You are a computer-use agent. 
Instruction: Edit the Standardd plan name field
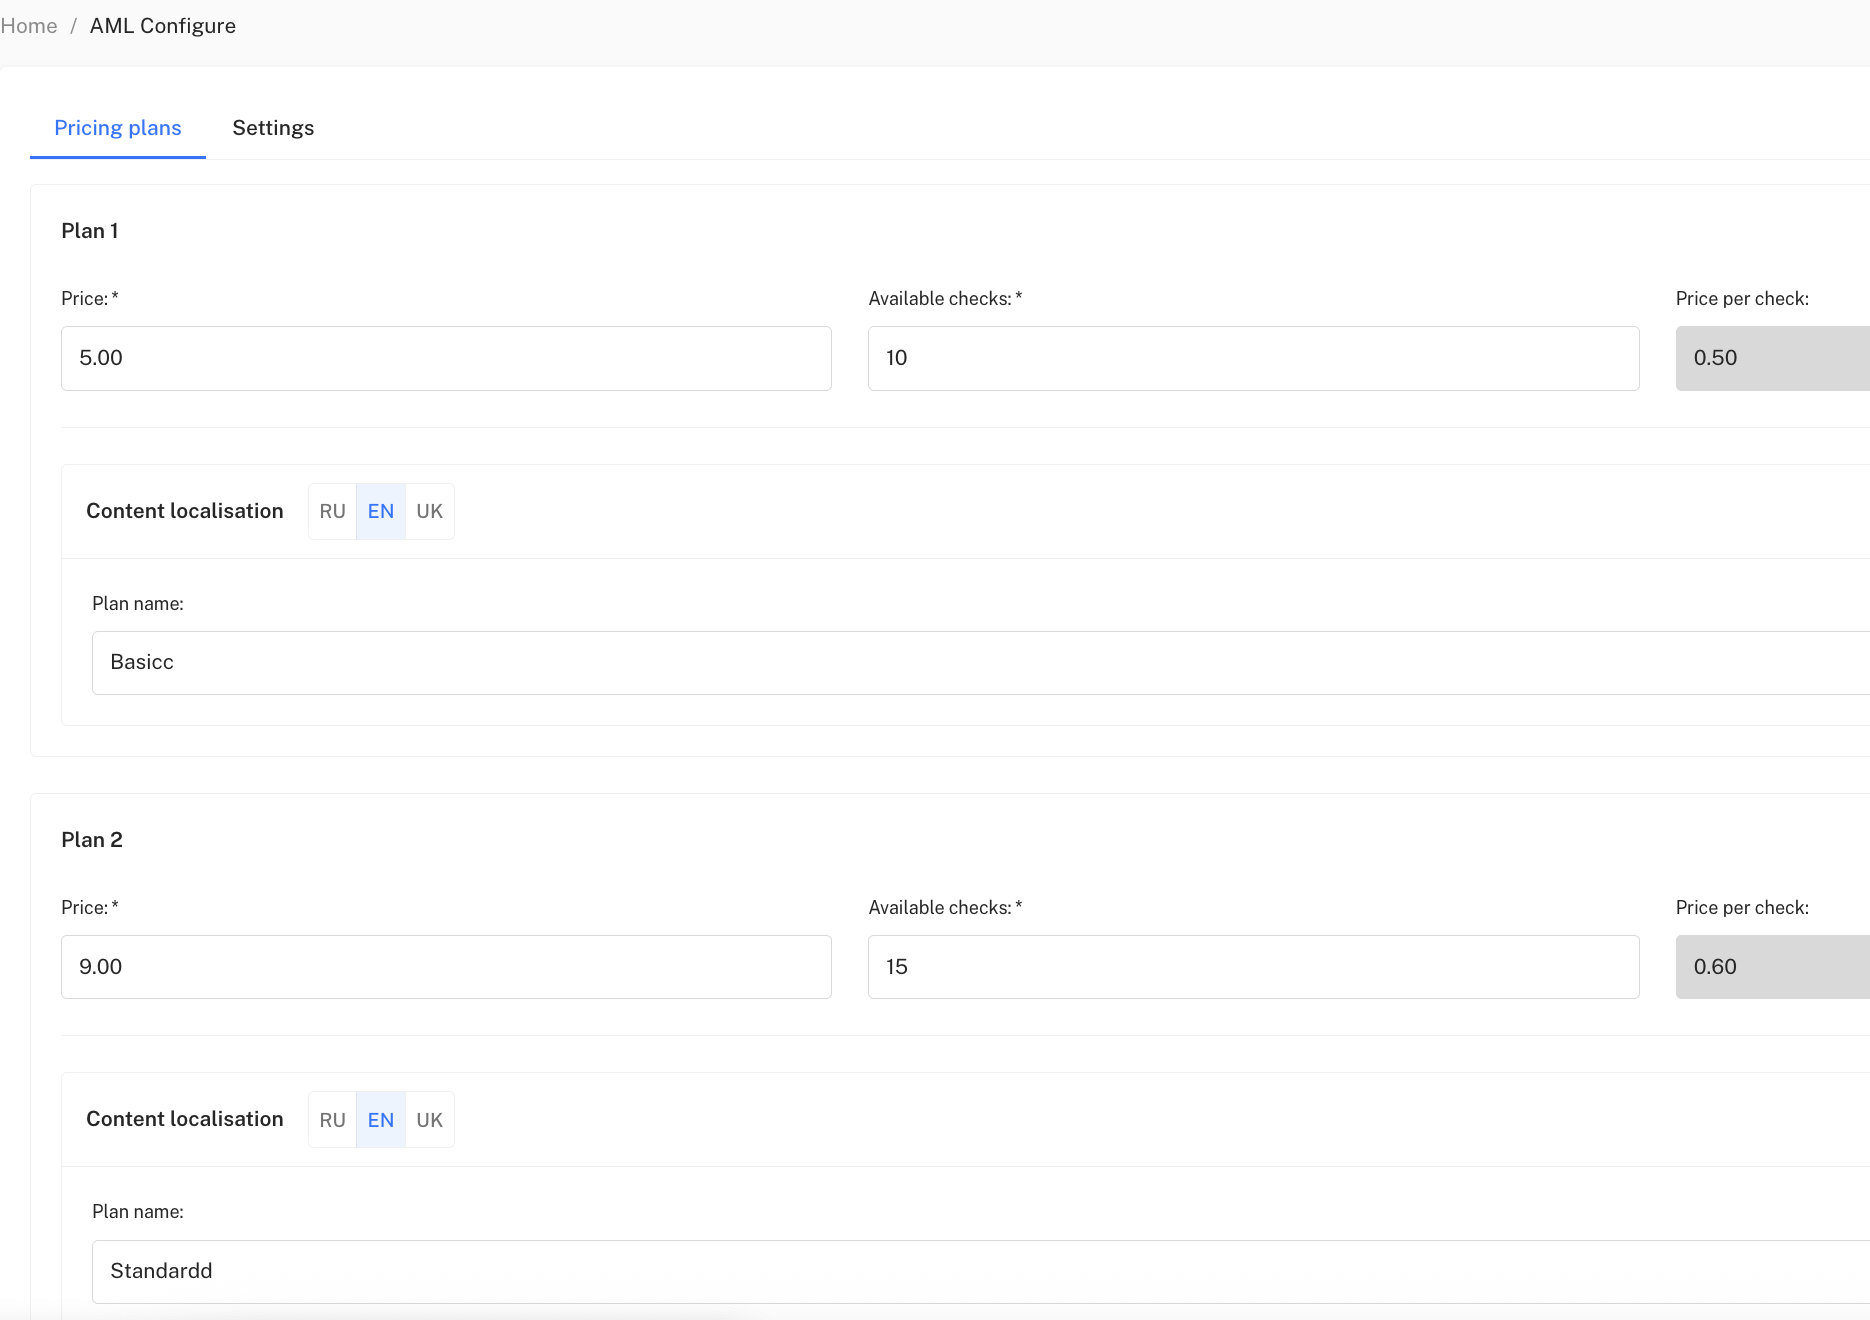point(980,1271)
